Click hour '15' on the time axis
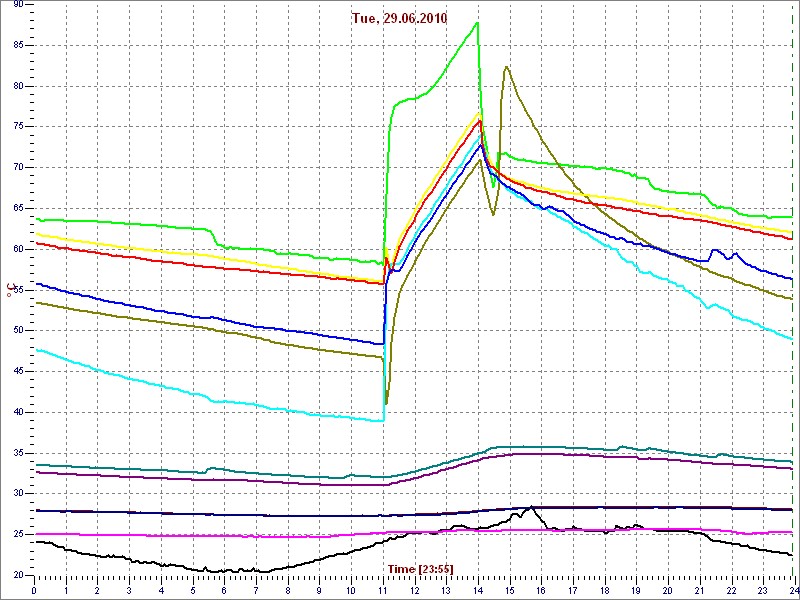This screenshot has width=800, height=600. click(509, 591)
